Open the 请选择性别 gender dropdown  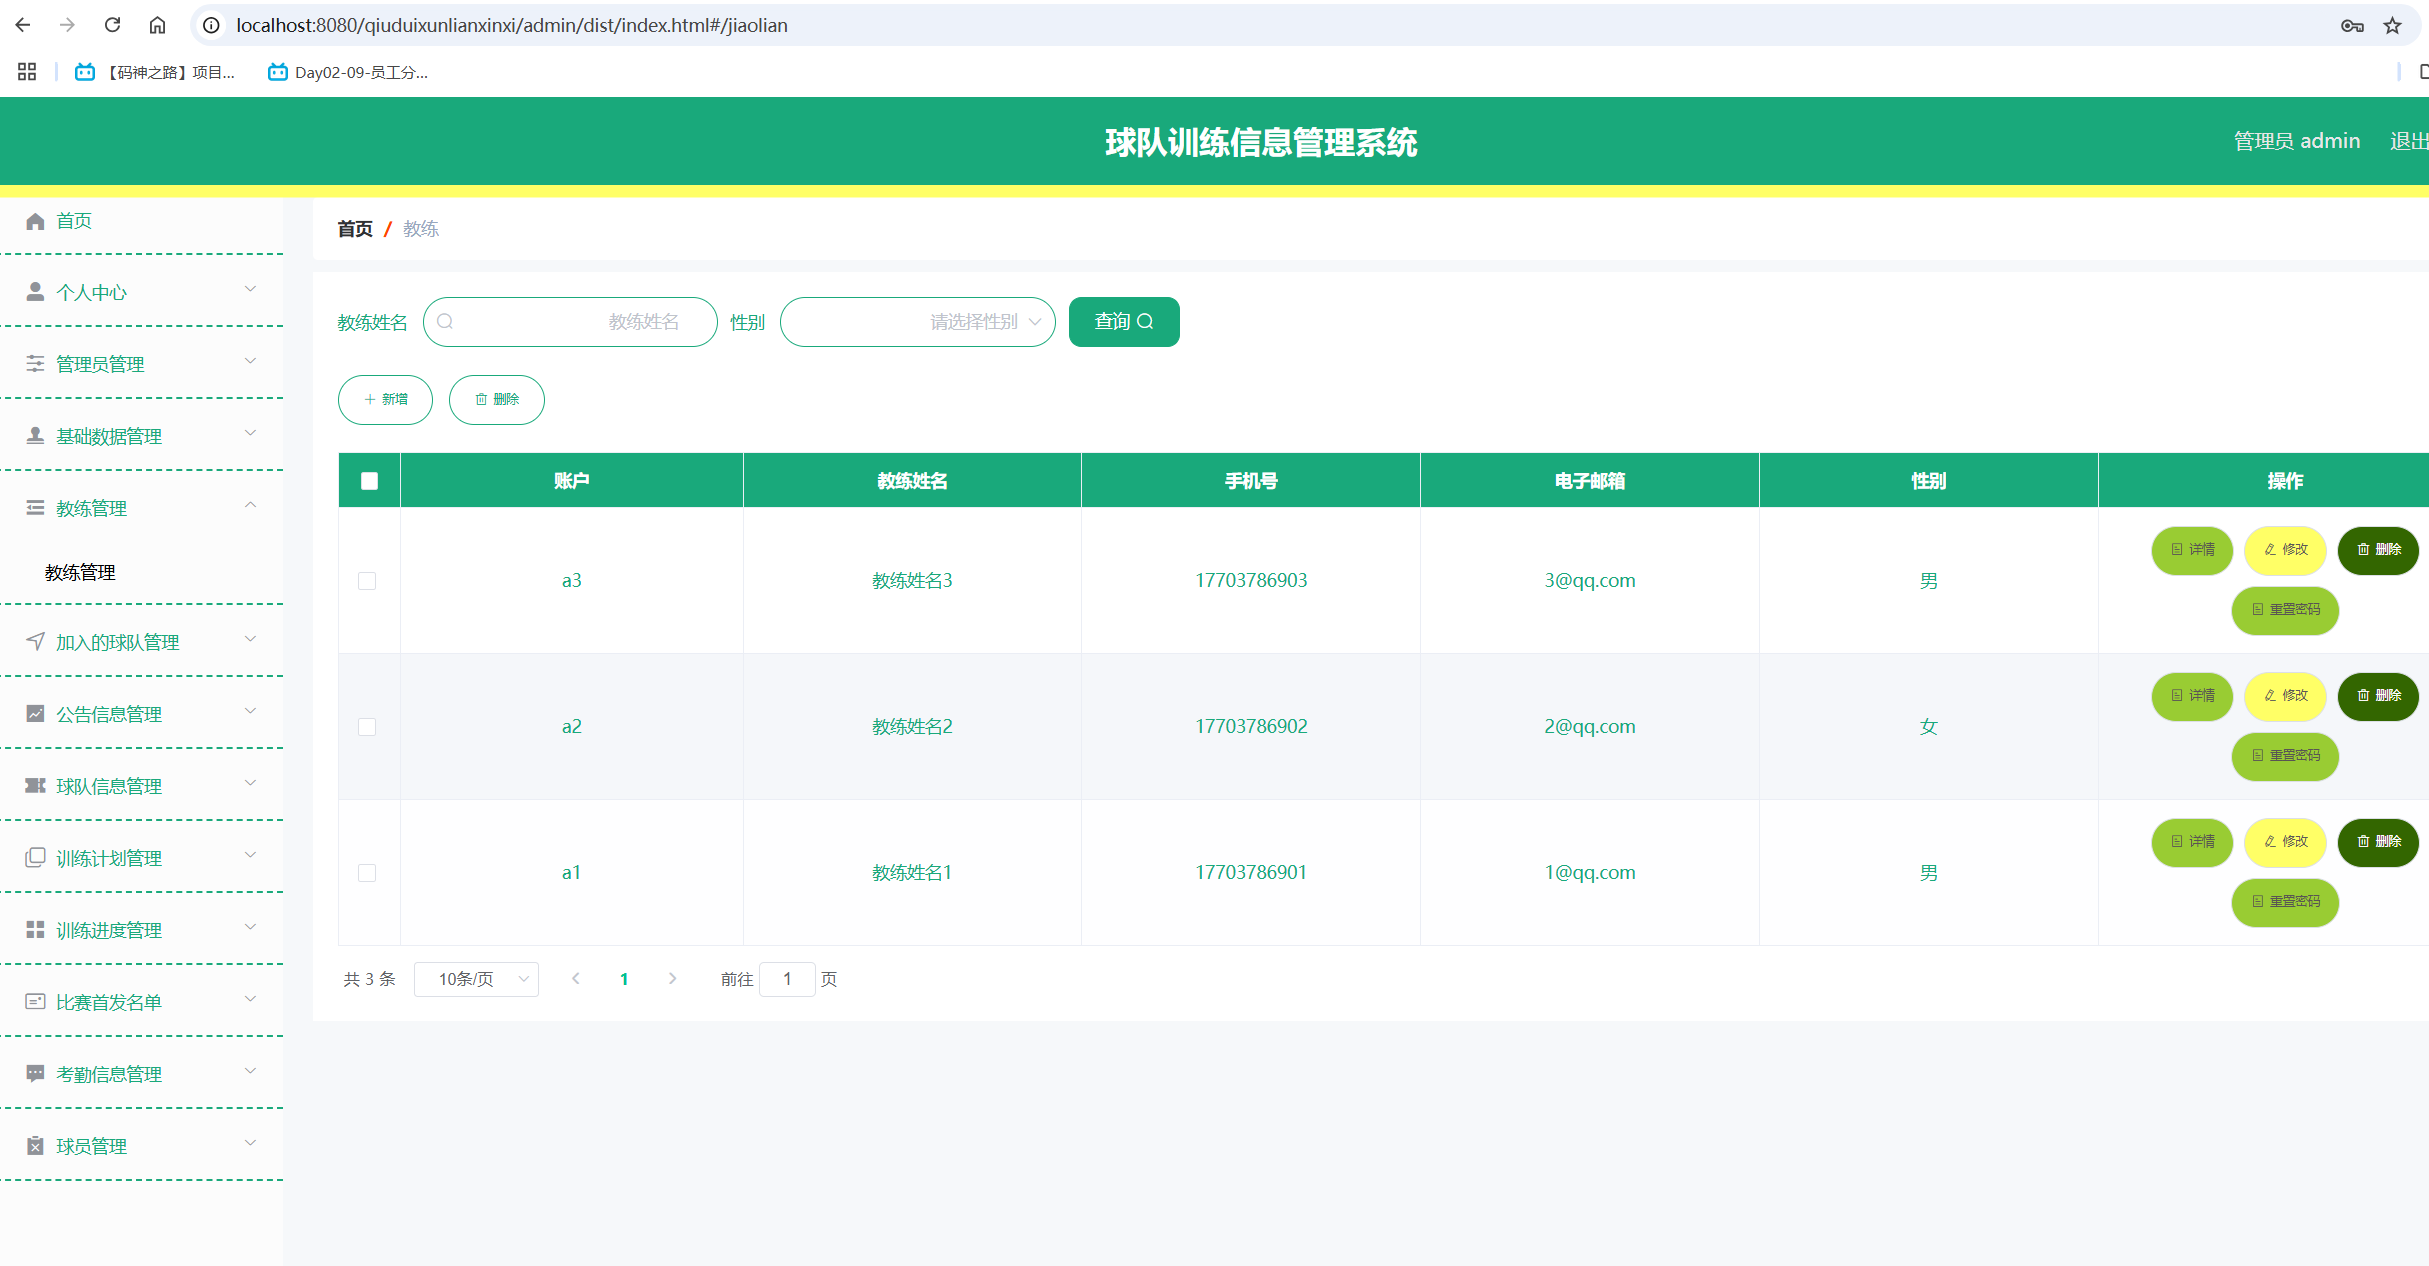point(917,321)
